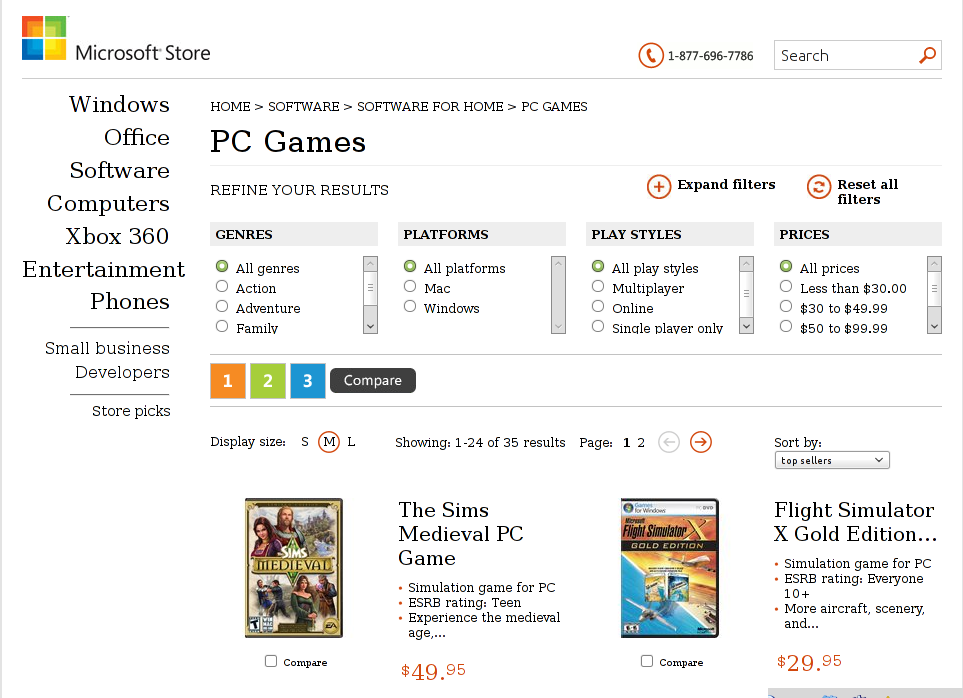963x698 pixels.
Task: Click the Compare button
Action: (x=373, y=381)
